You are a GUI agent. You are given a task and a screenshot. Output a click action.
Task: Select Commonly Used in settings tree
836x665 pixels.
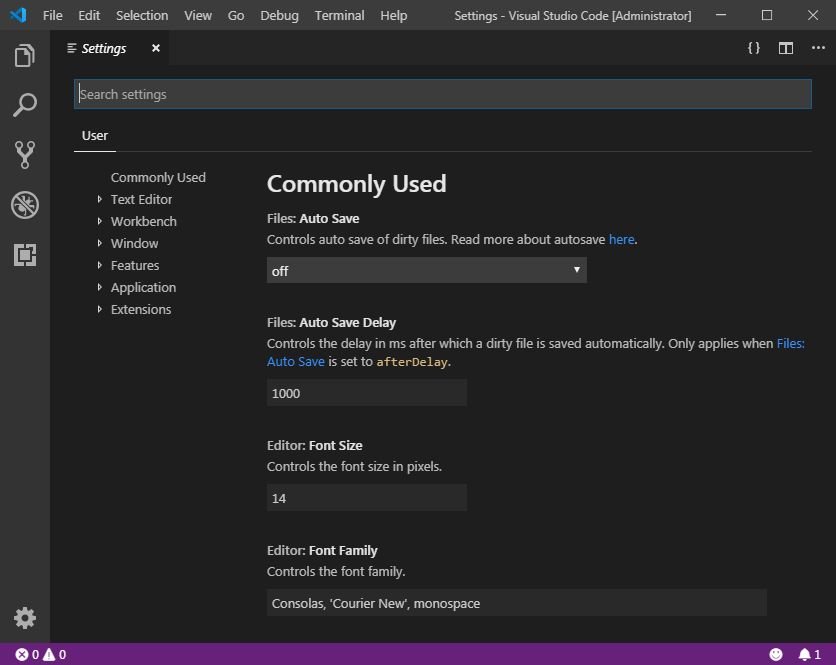pyautogui.click(x=158, y=177)
